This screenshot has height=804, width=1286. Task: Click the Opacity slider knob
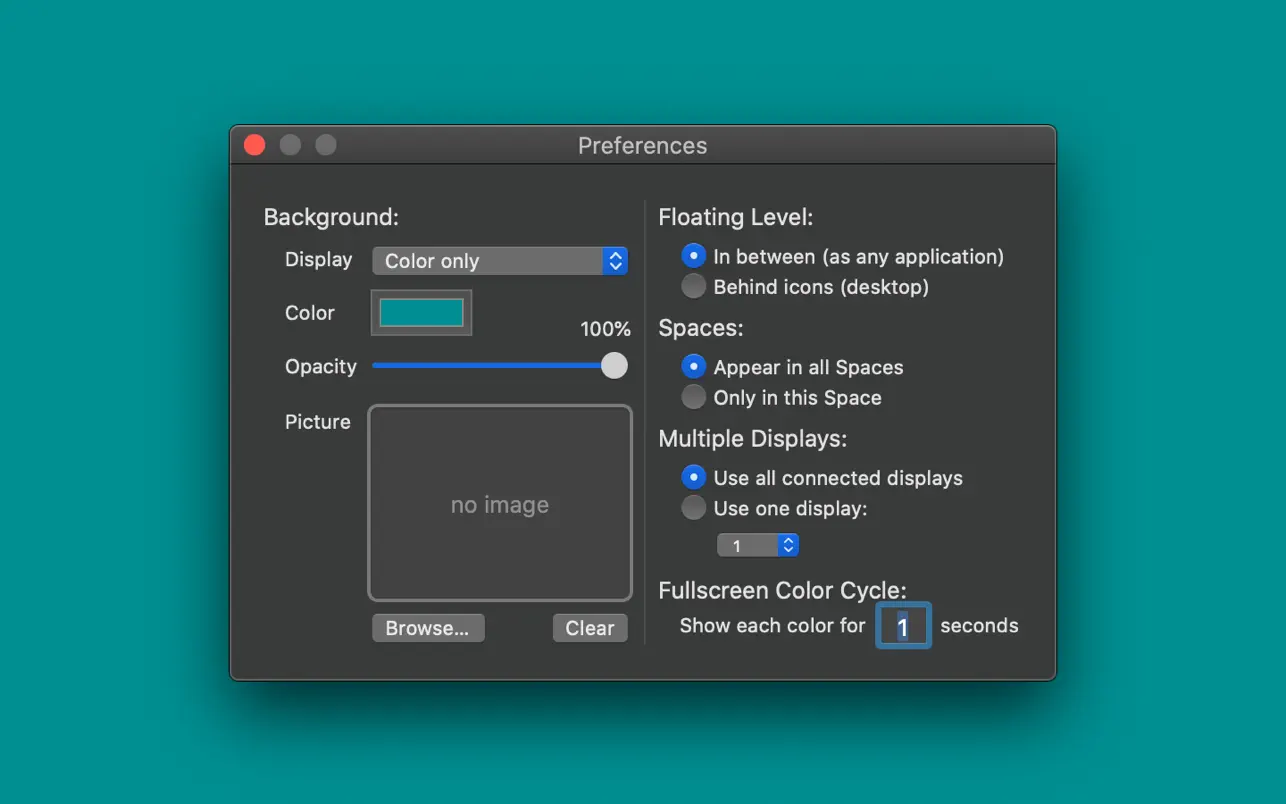click(x=613, y=366)
